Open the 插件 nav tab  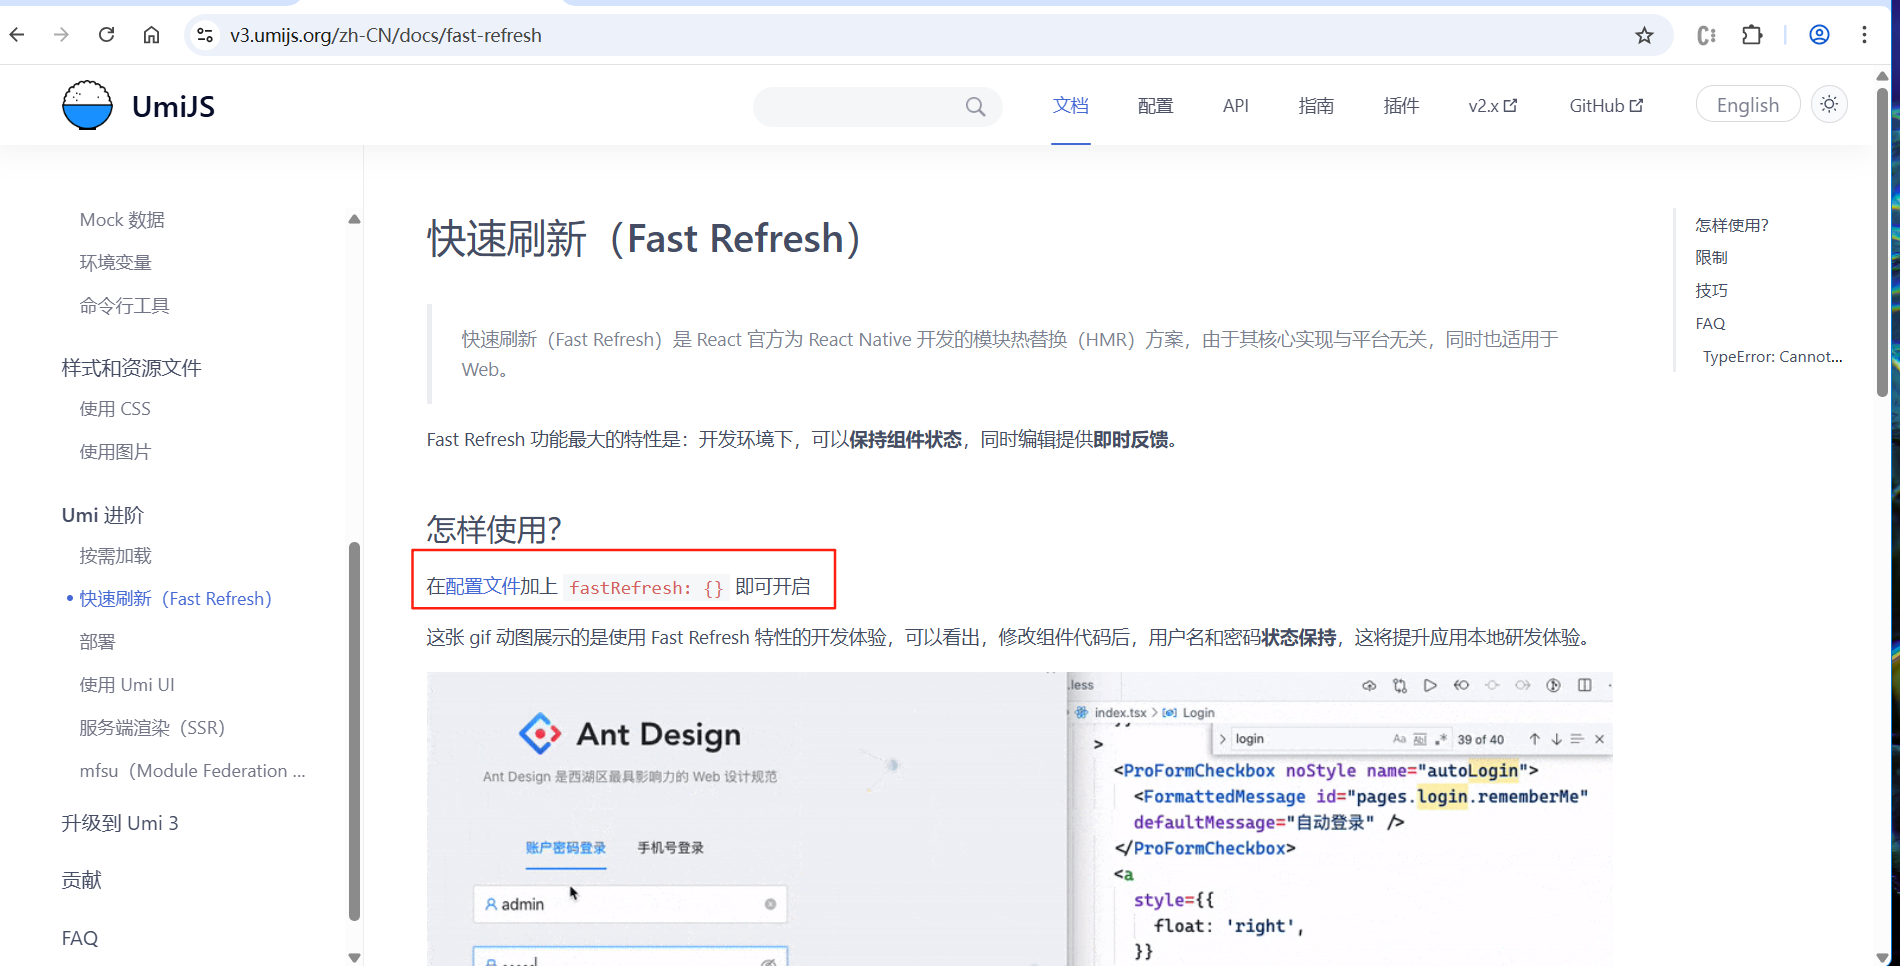coord(1401,106)
